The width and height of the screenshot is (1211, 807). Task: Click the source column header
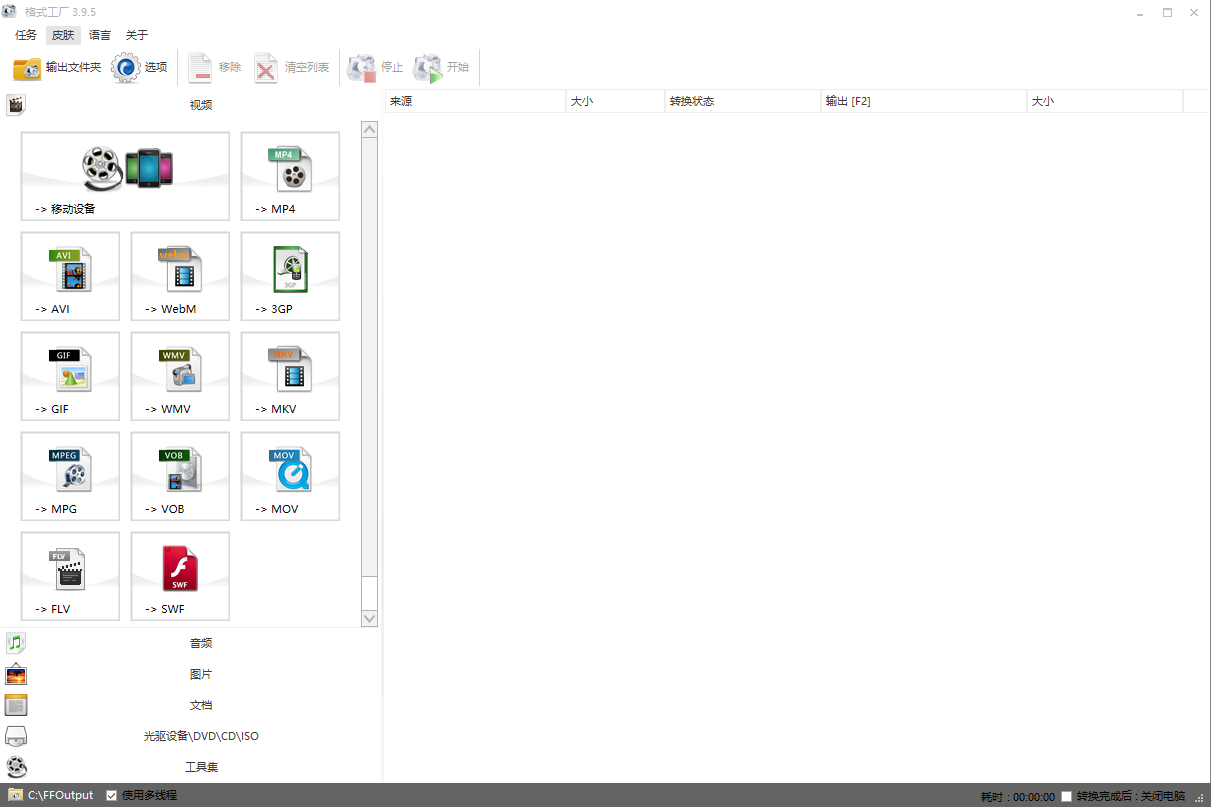coord(475,101)
